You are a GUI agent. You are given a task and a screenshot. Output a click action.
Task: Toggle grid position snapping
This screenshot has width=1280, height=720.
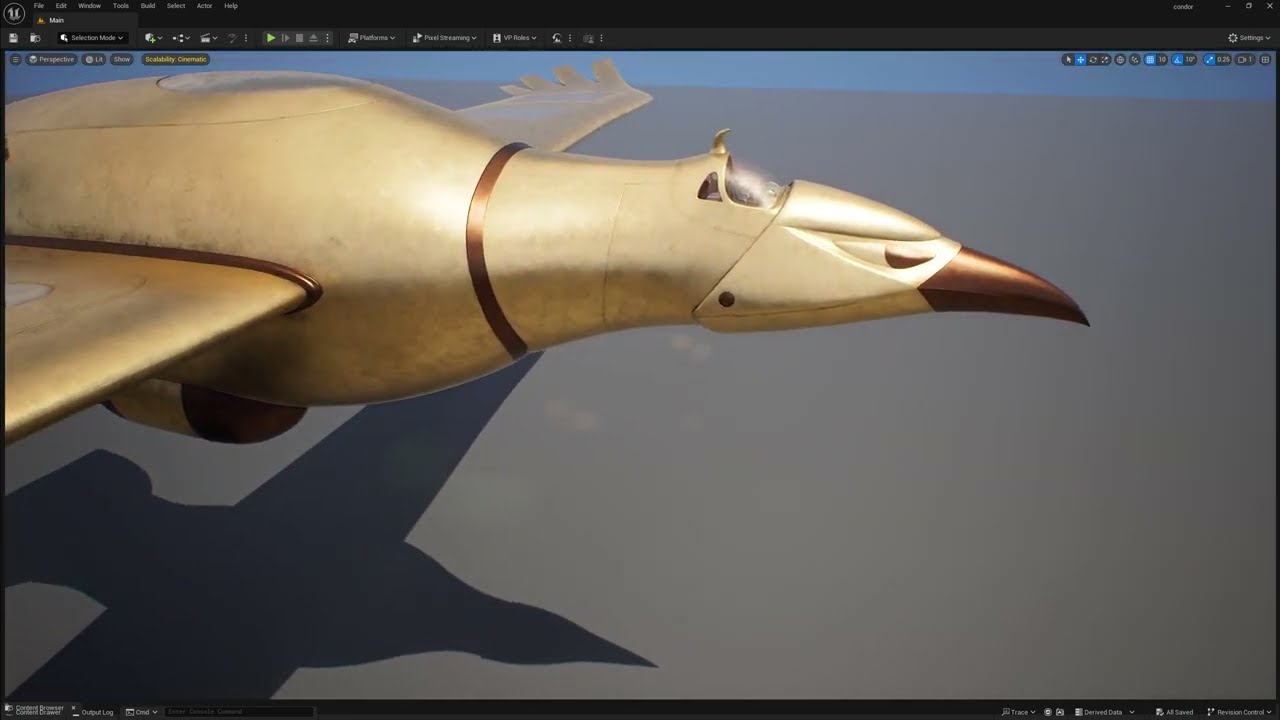(1150, 60)
